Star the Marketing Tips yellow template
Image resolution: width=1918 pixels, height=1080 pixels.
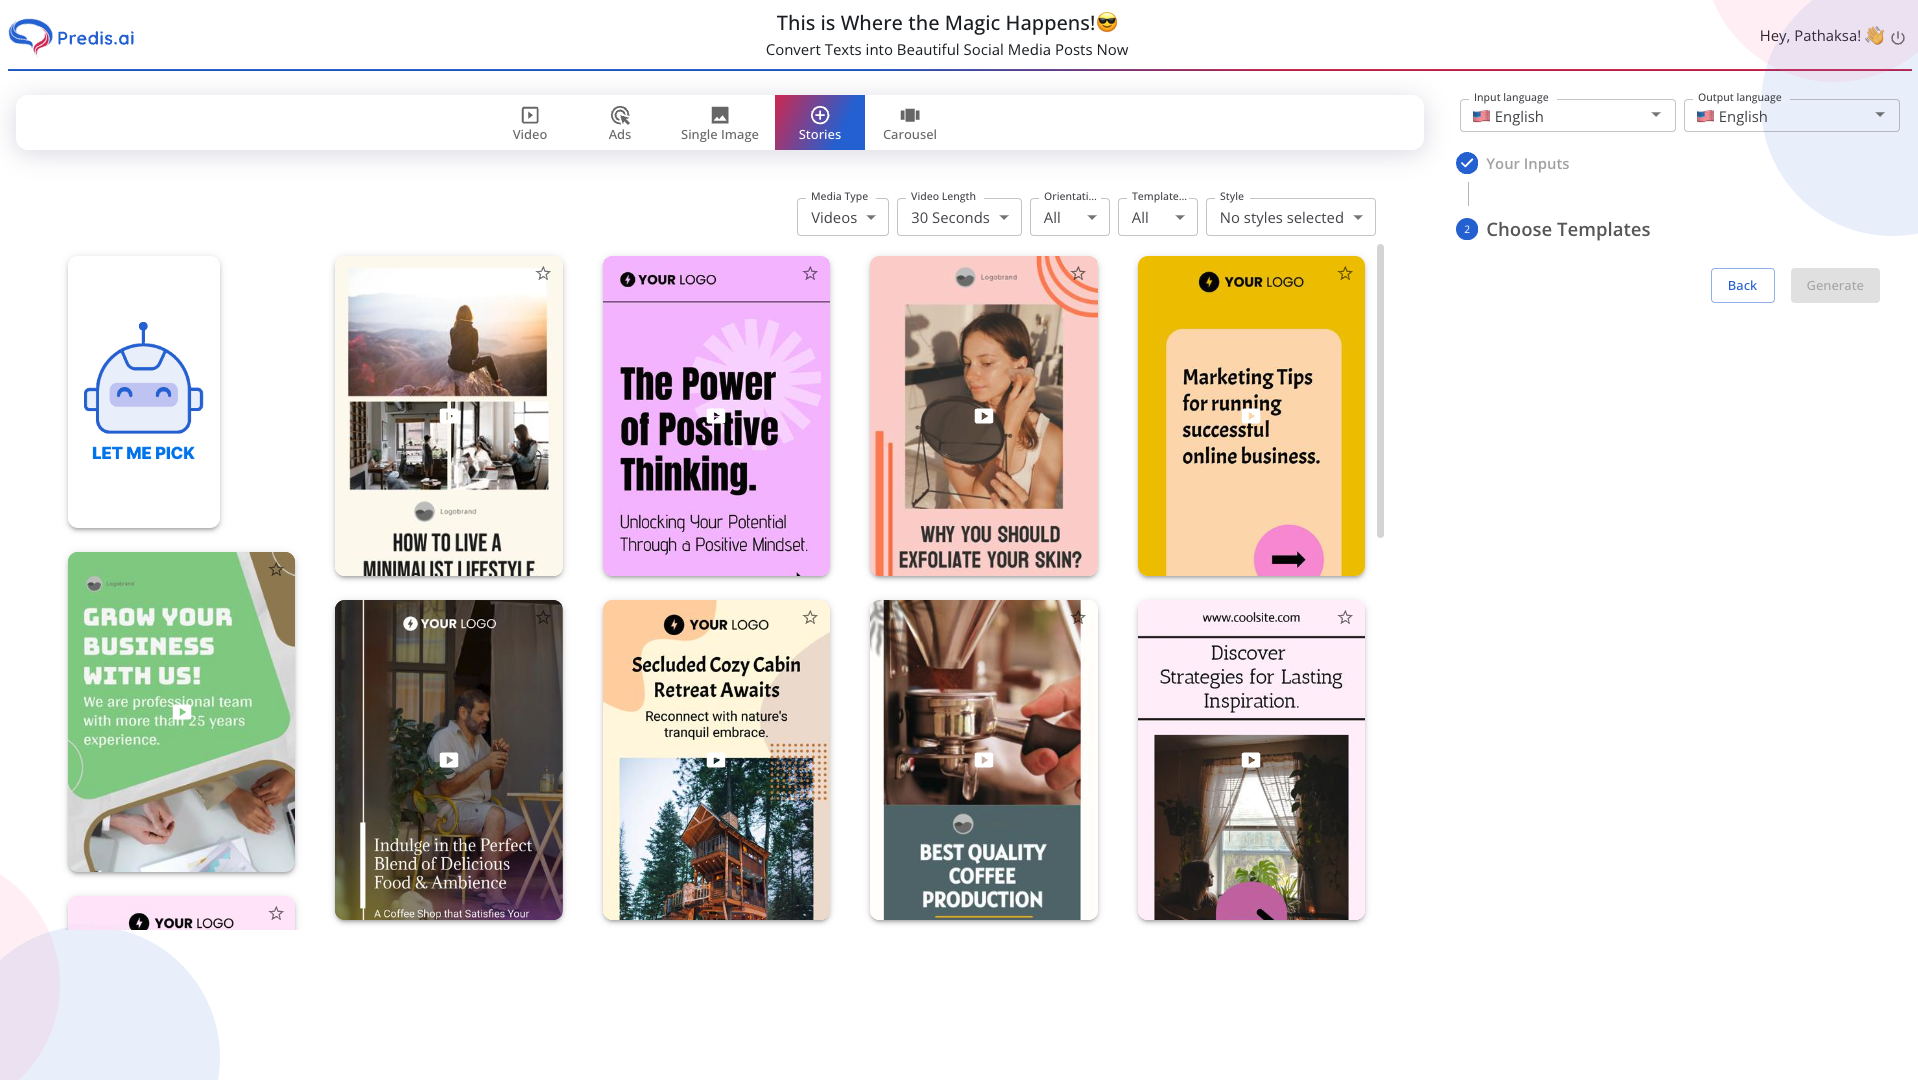click(1344, 272)
